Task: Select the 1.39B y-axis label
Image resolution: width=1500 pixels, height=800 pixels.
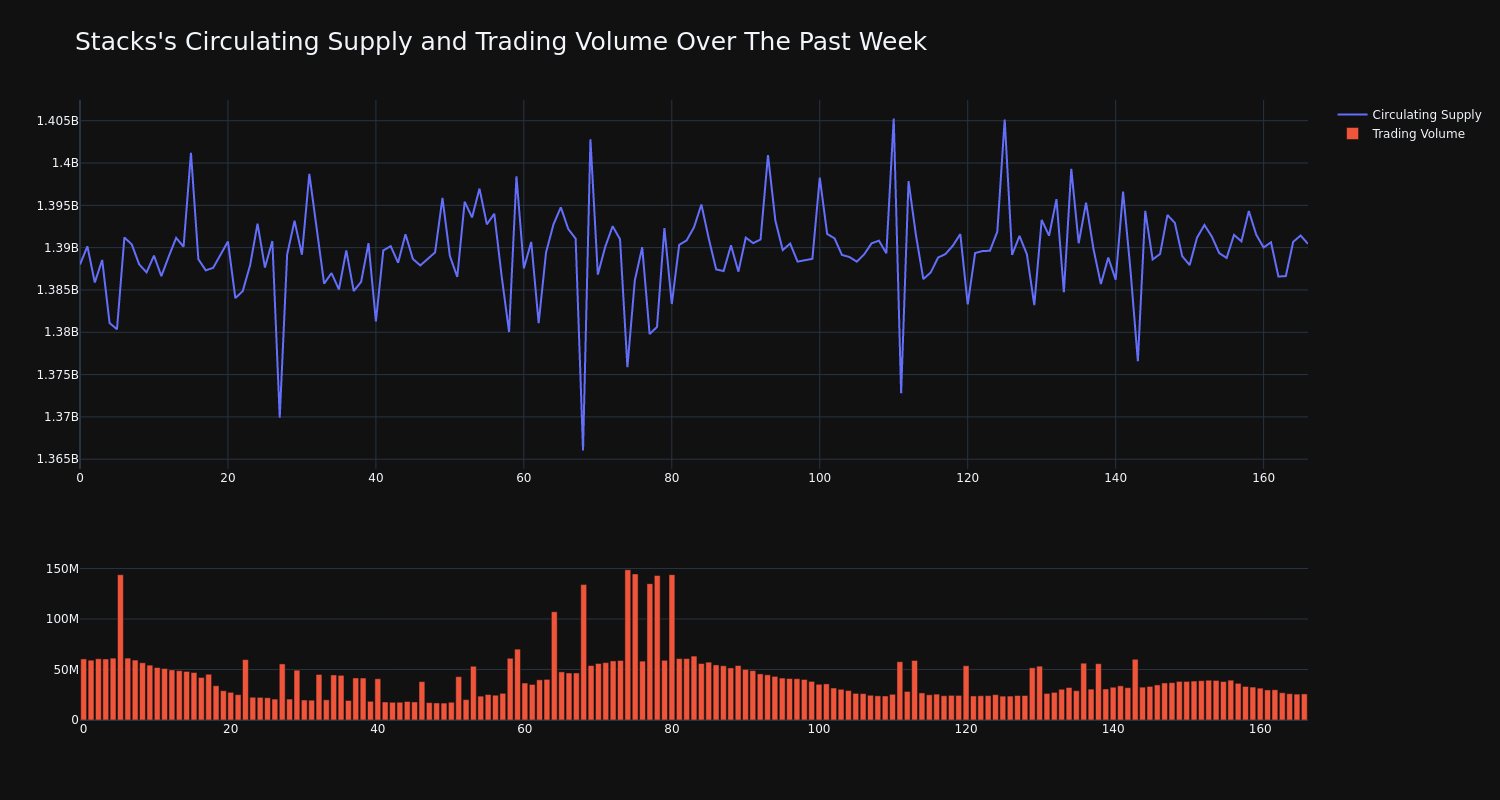Action: (60, 248)
